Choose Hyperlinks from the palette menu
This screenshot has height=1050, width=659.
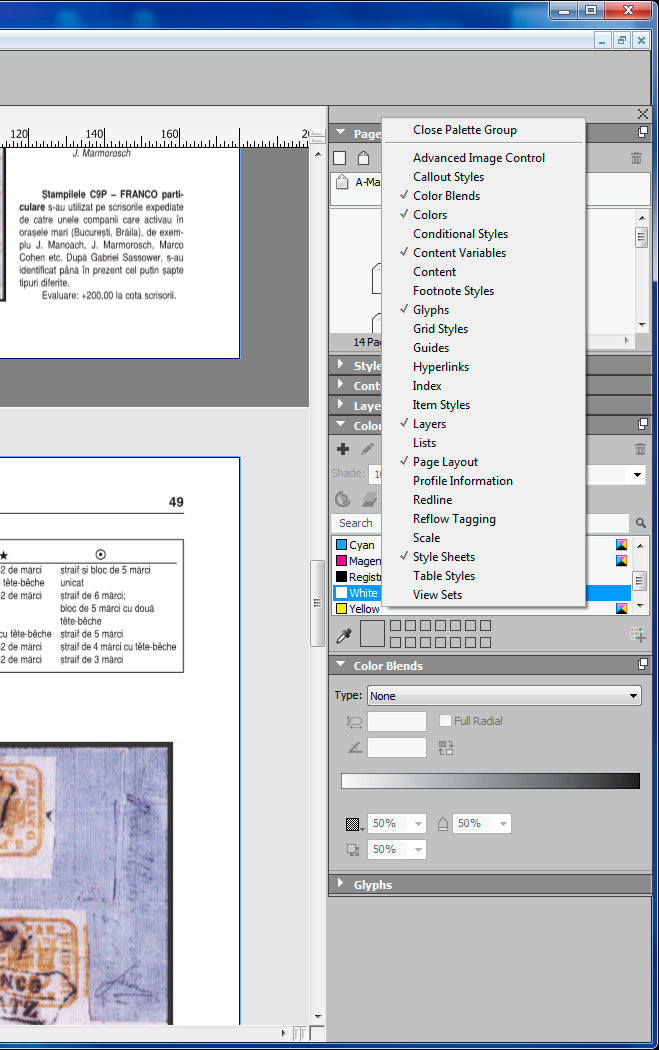click(x=441, y=367)
